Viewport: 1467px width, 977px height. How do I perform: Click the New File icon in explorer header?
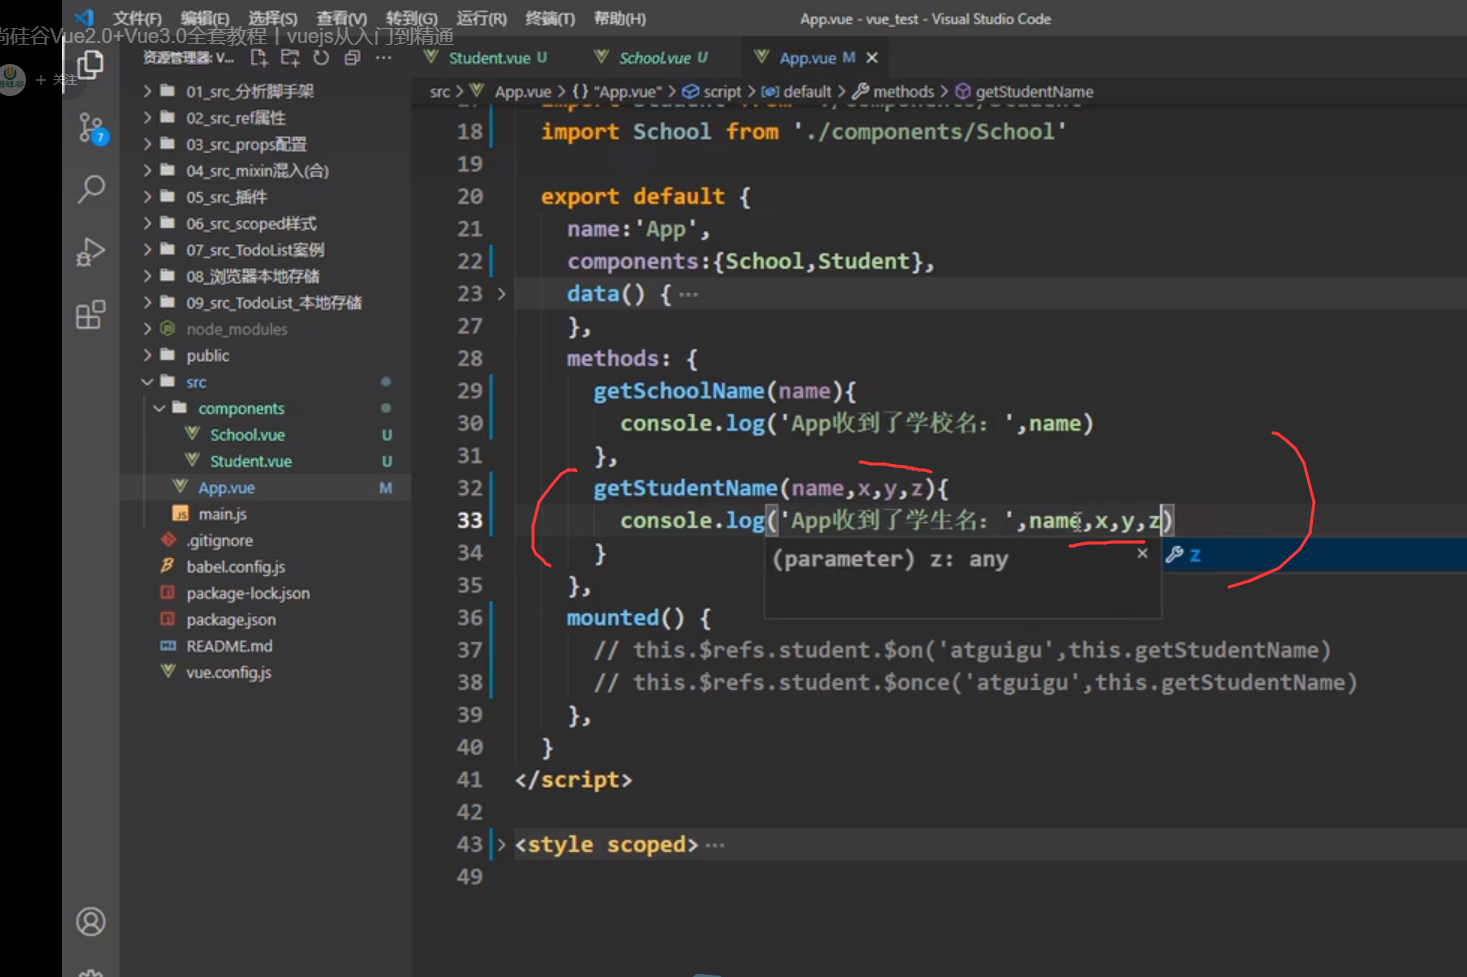(259, 58)
